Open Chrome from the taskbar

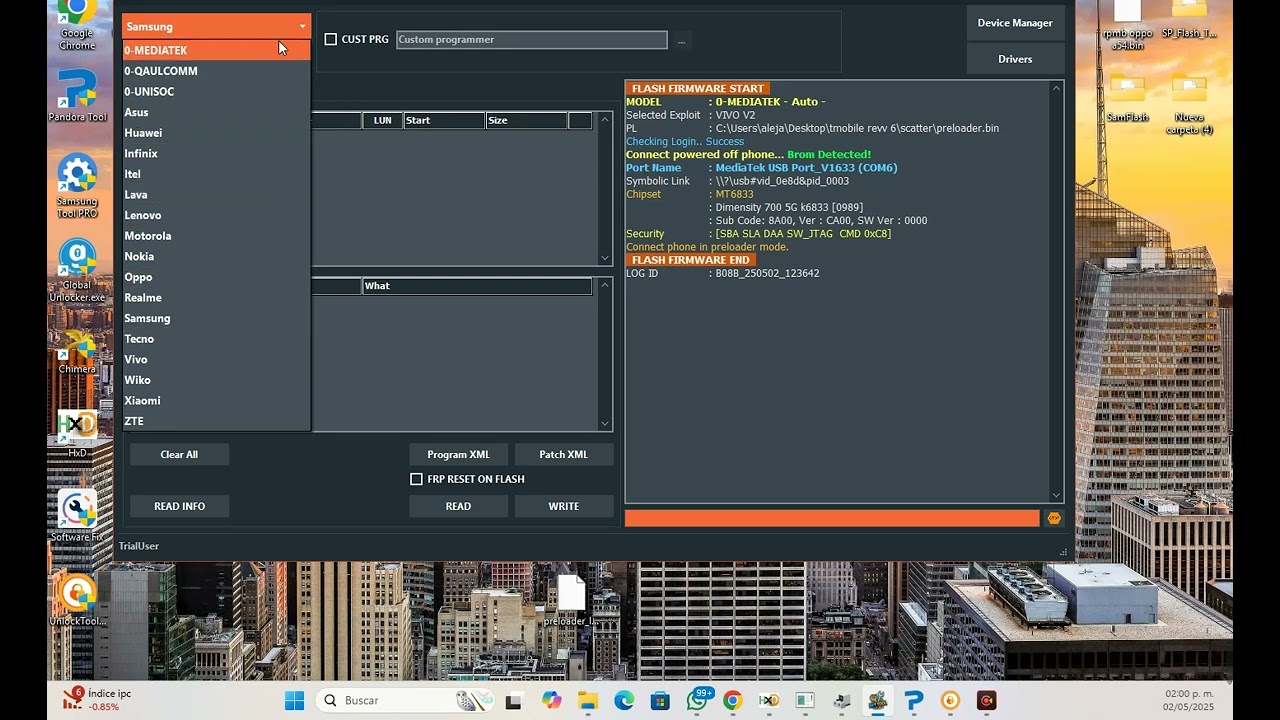click(733, 701)
